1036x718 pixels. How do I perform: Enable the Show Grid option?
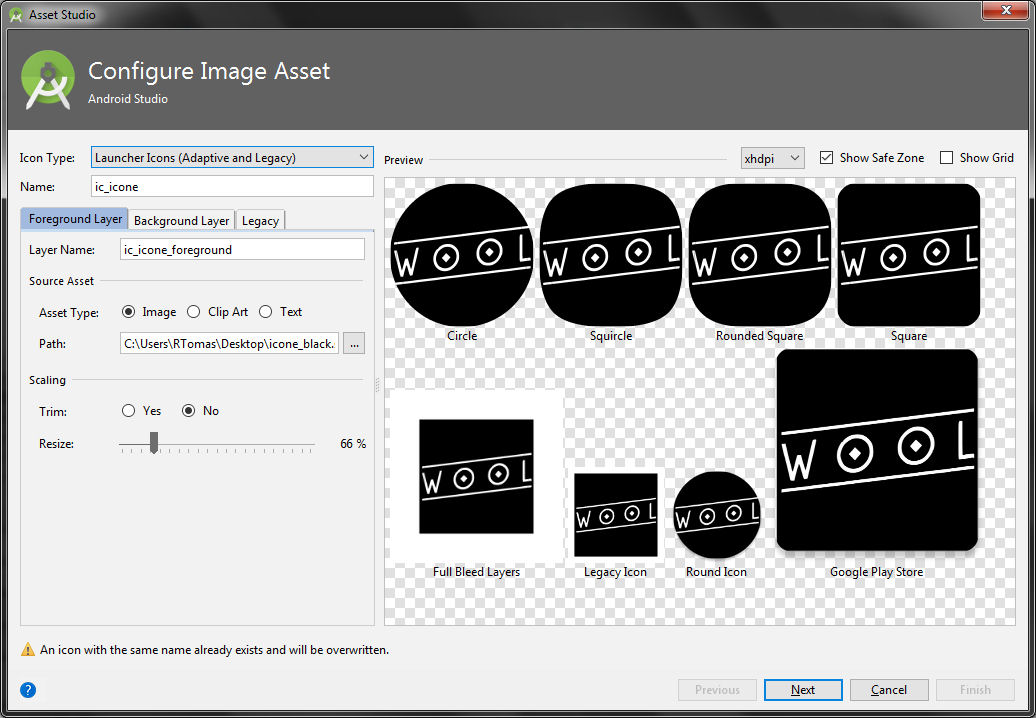(x=946, y=157)
